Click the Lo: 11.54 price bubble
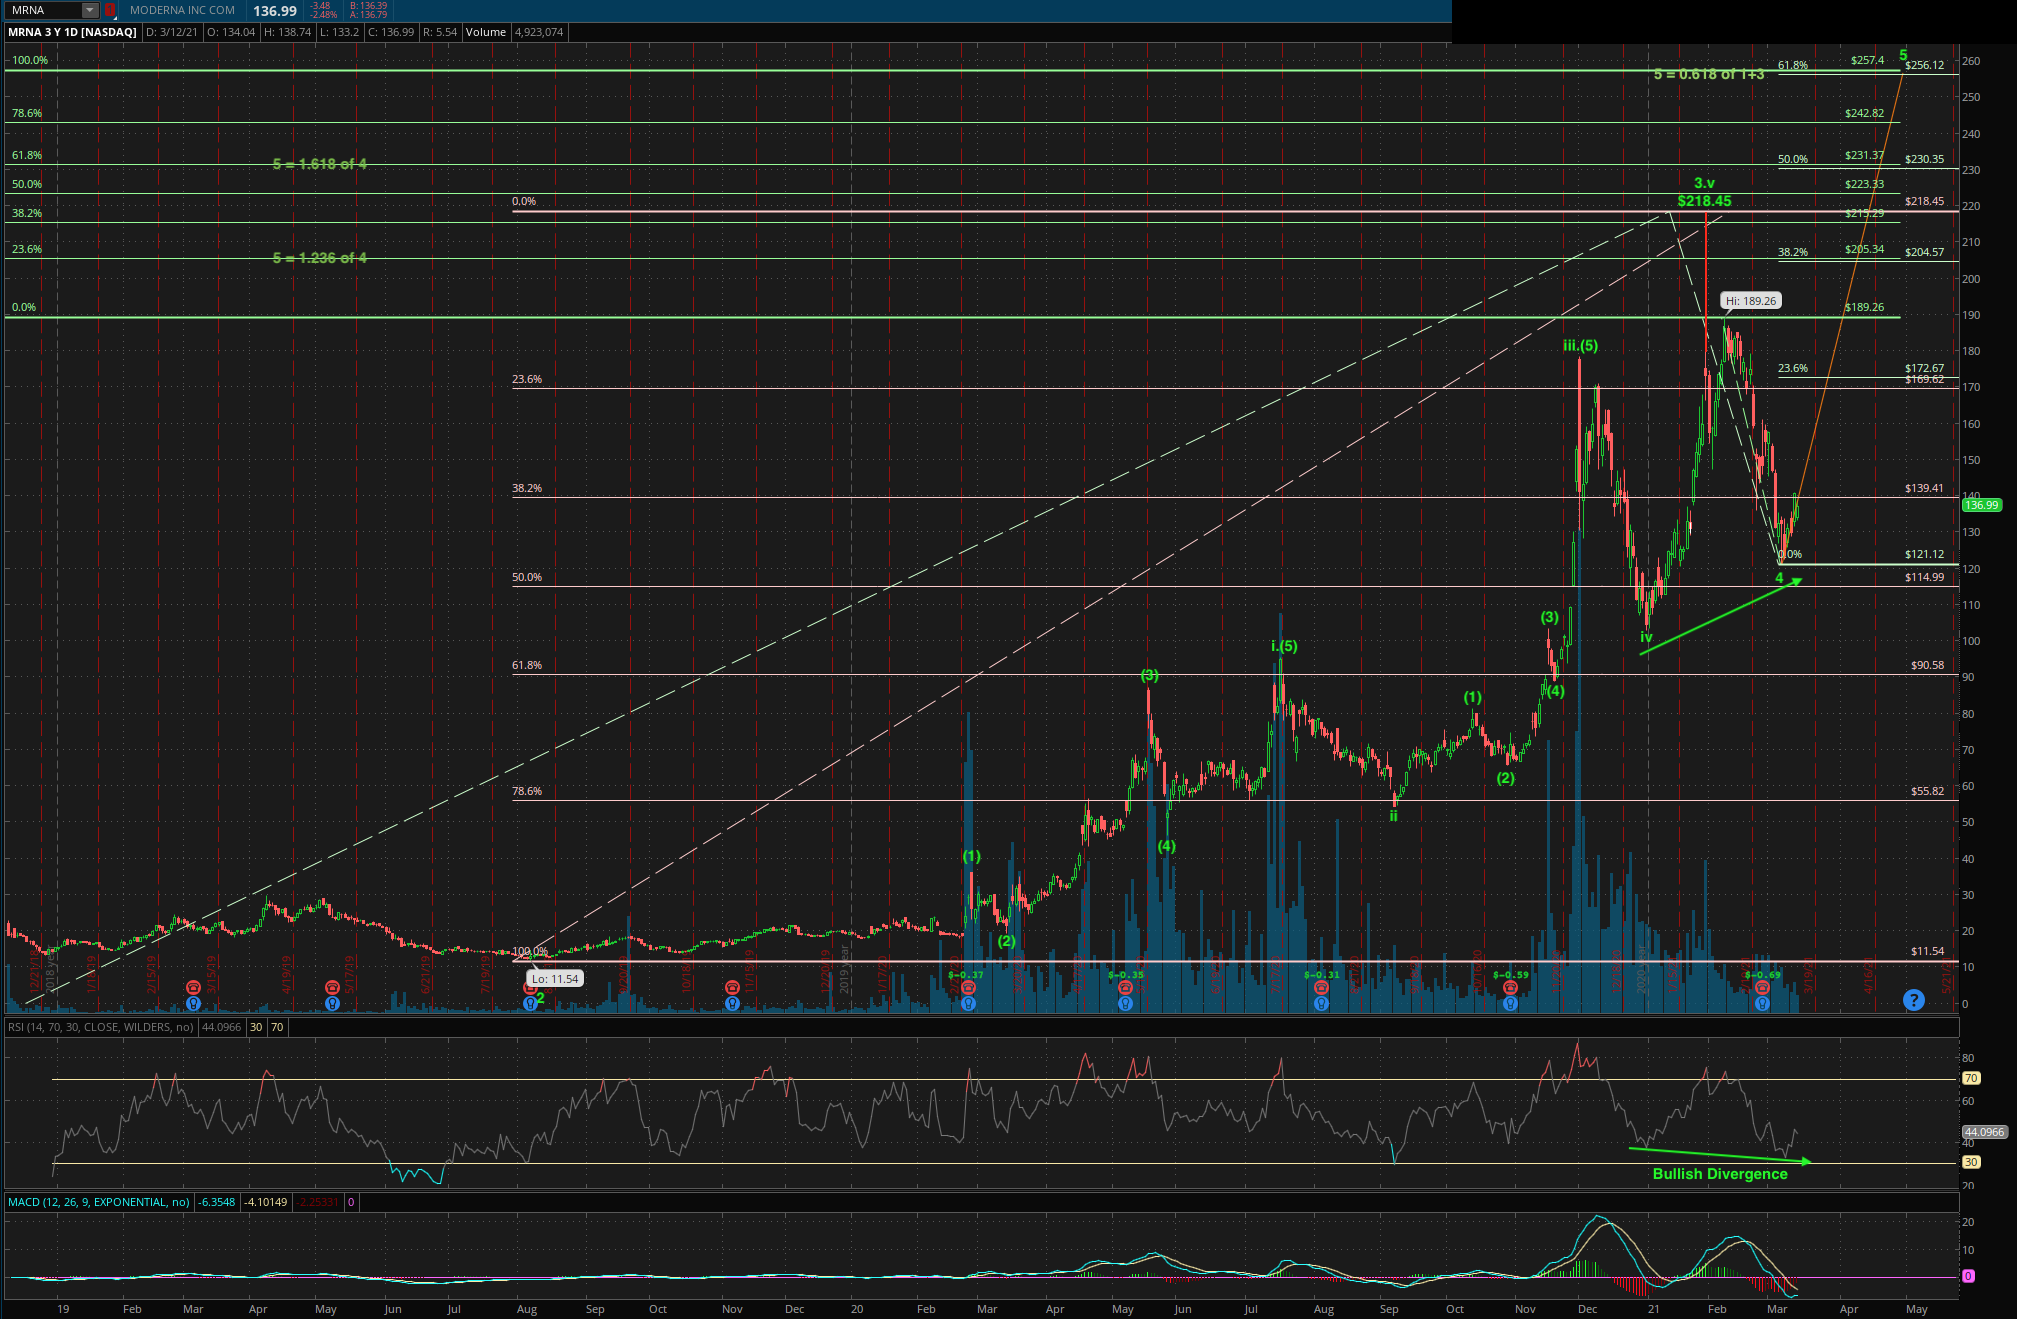Screen dimensions: 2017x1319 click(x=554, y=979)
